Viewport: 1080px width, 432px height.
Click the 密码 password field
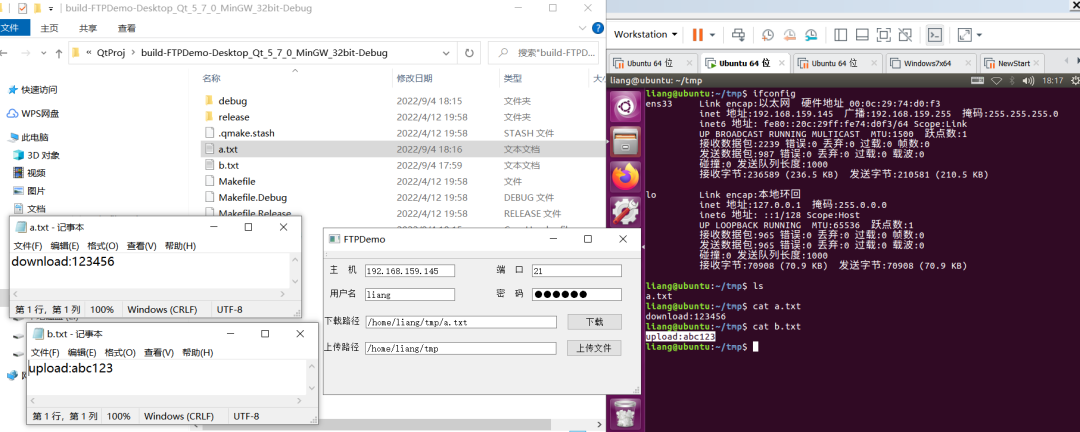[577, 295]
